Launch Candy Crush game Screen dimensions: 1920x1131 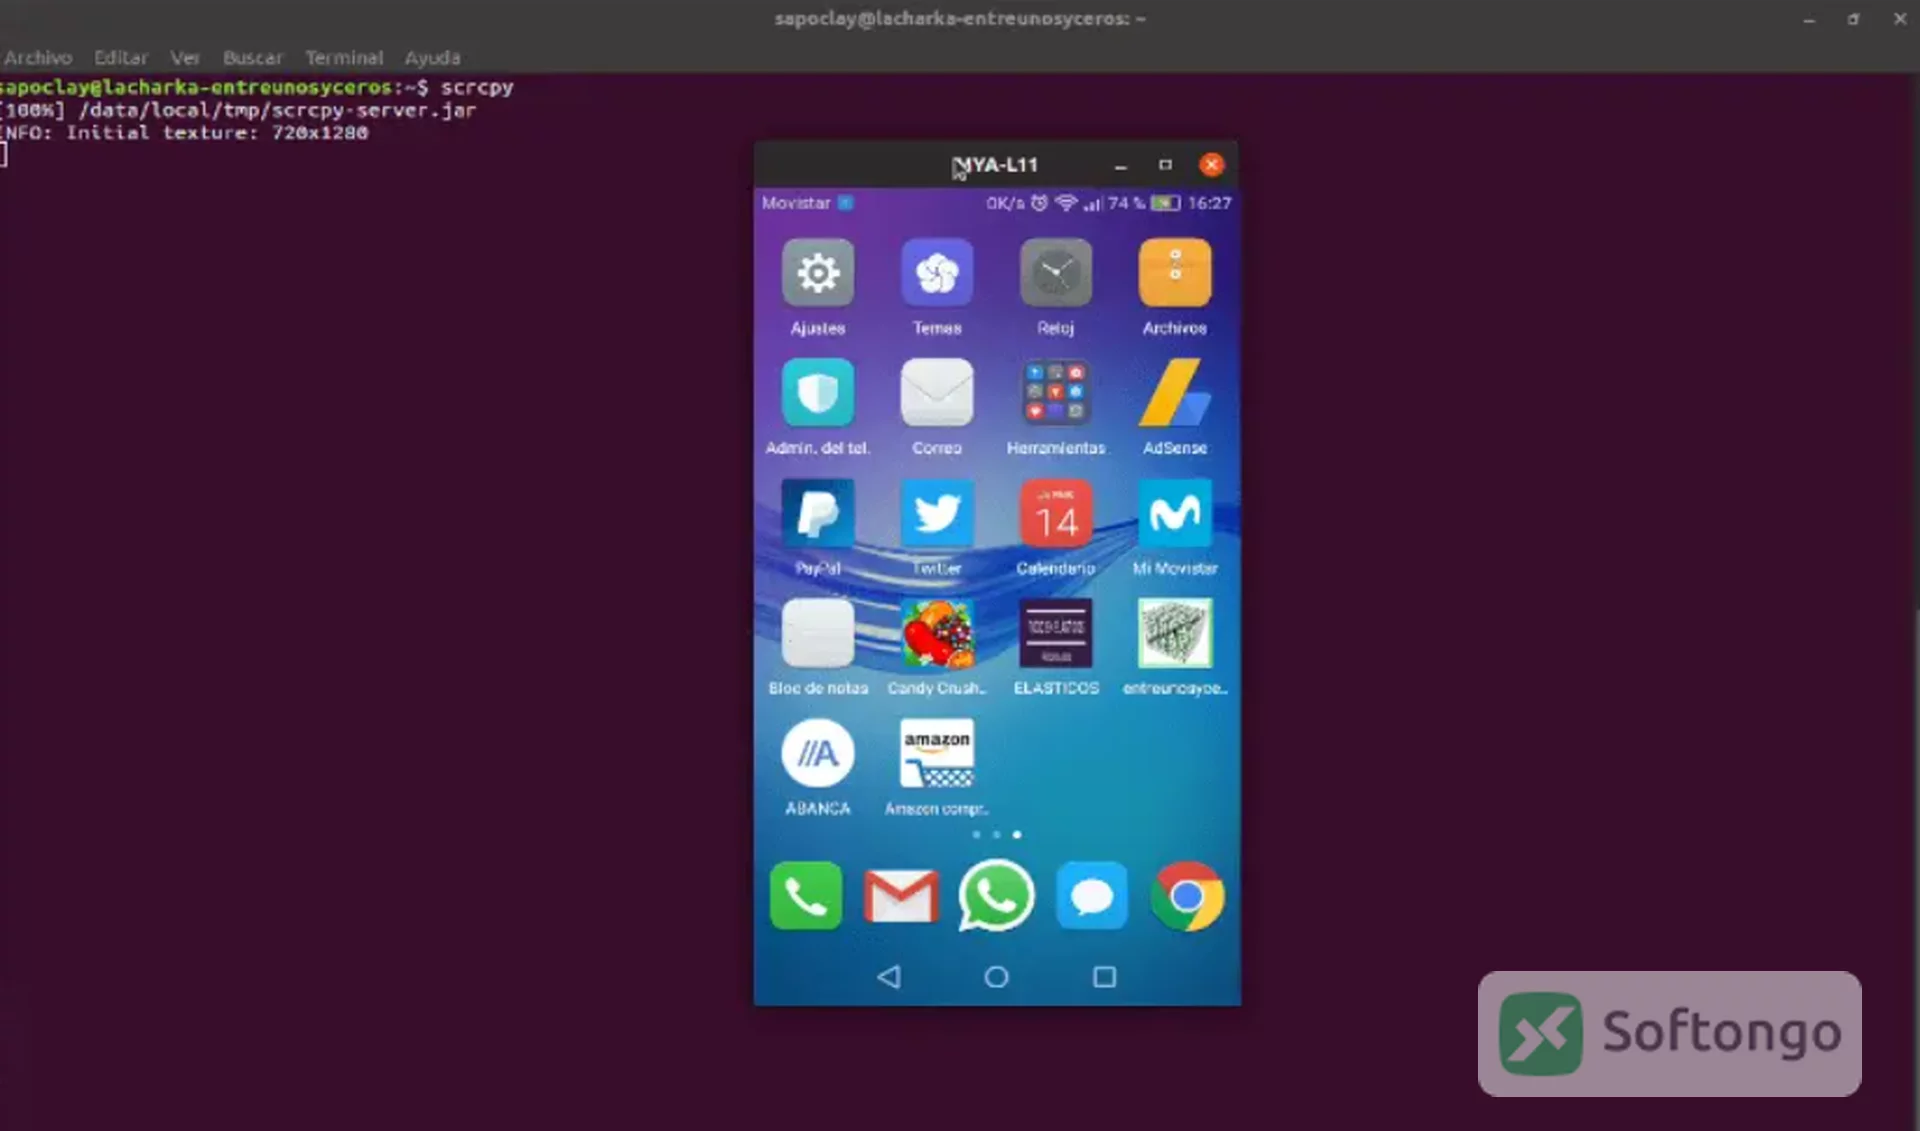click(x=937, y=633)
